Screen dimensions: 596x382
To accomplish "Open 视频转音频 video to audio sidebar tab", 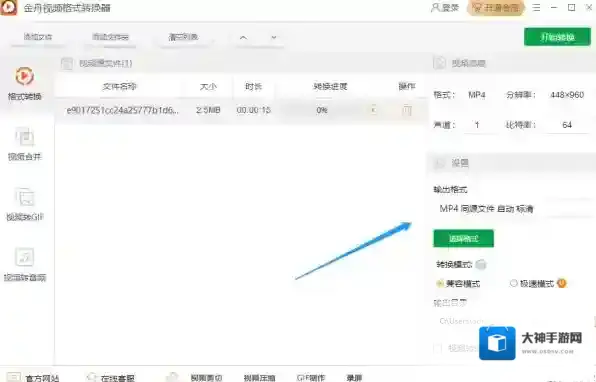I will (25, 265).
